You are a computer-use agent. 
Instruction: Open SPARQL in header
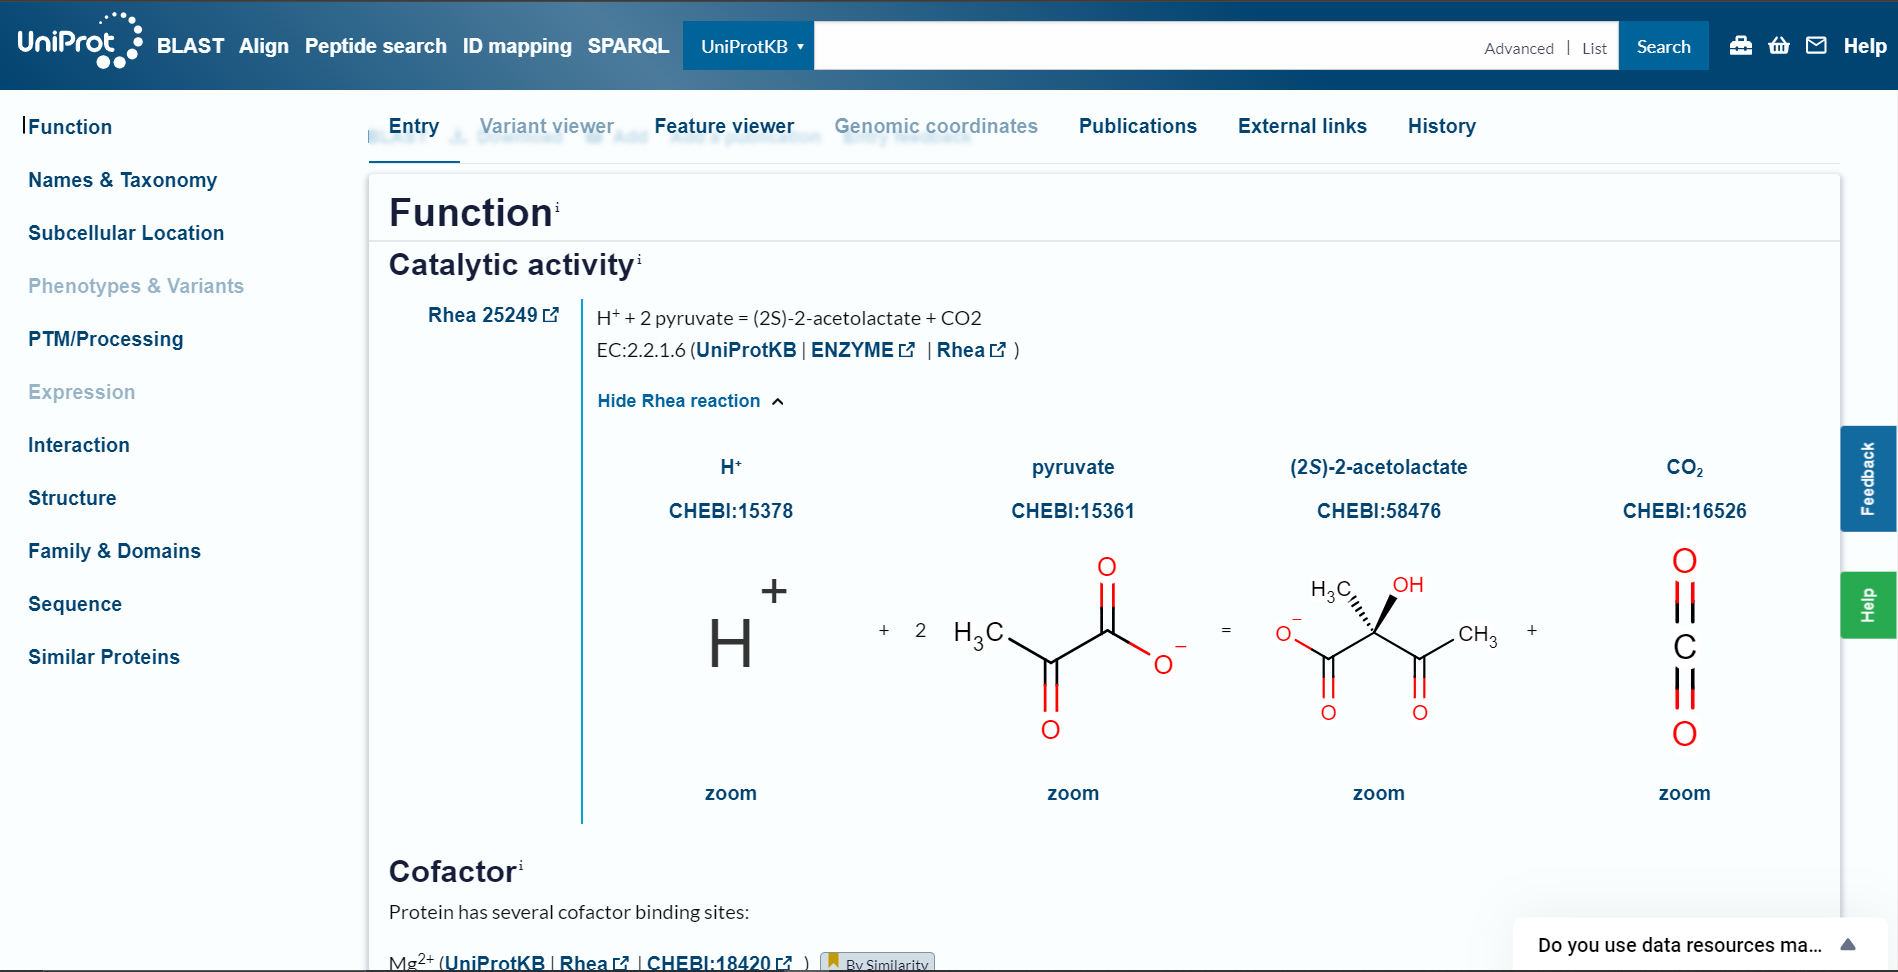click(628, 46)
